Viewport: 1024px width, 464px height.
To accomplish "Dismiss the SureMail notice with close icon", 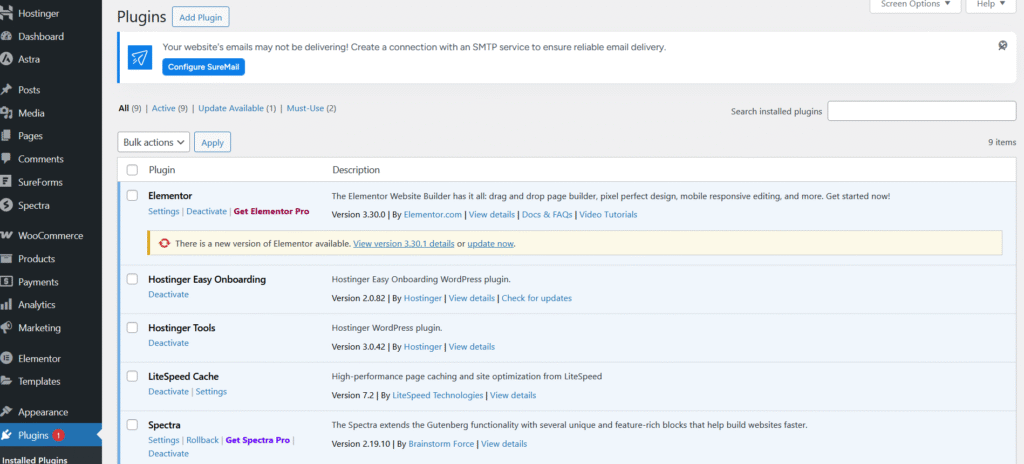I will click(x=1002, y=46).
